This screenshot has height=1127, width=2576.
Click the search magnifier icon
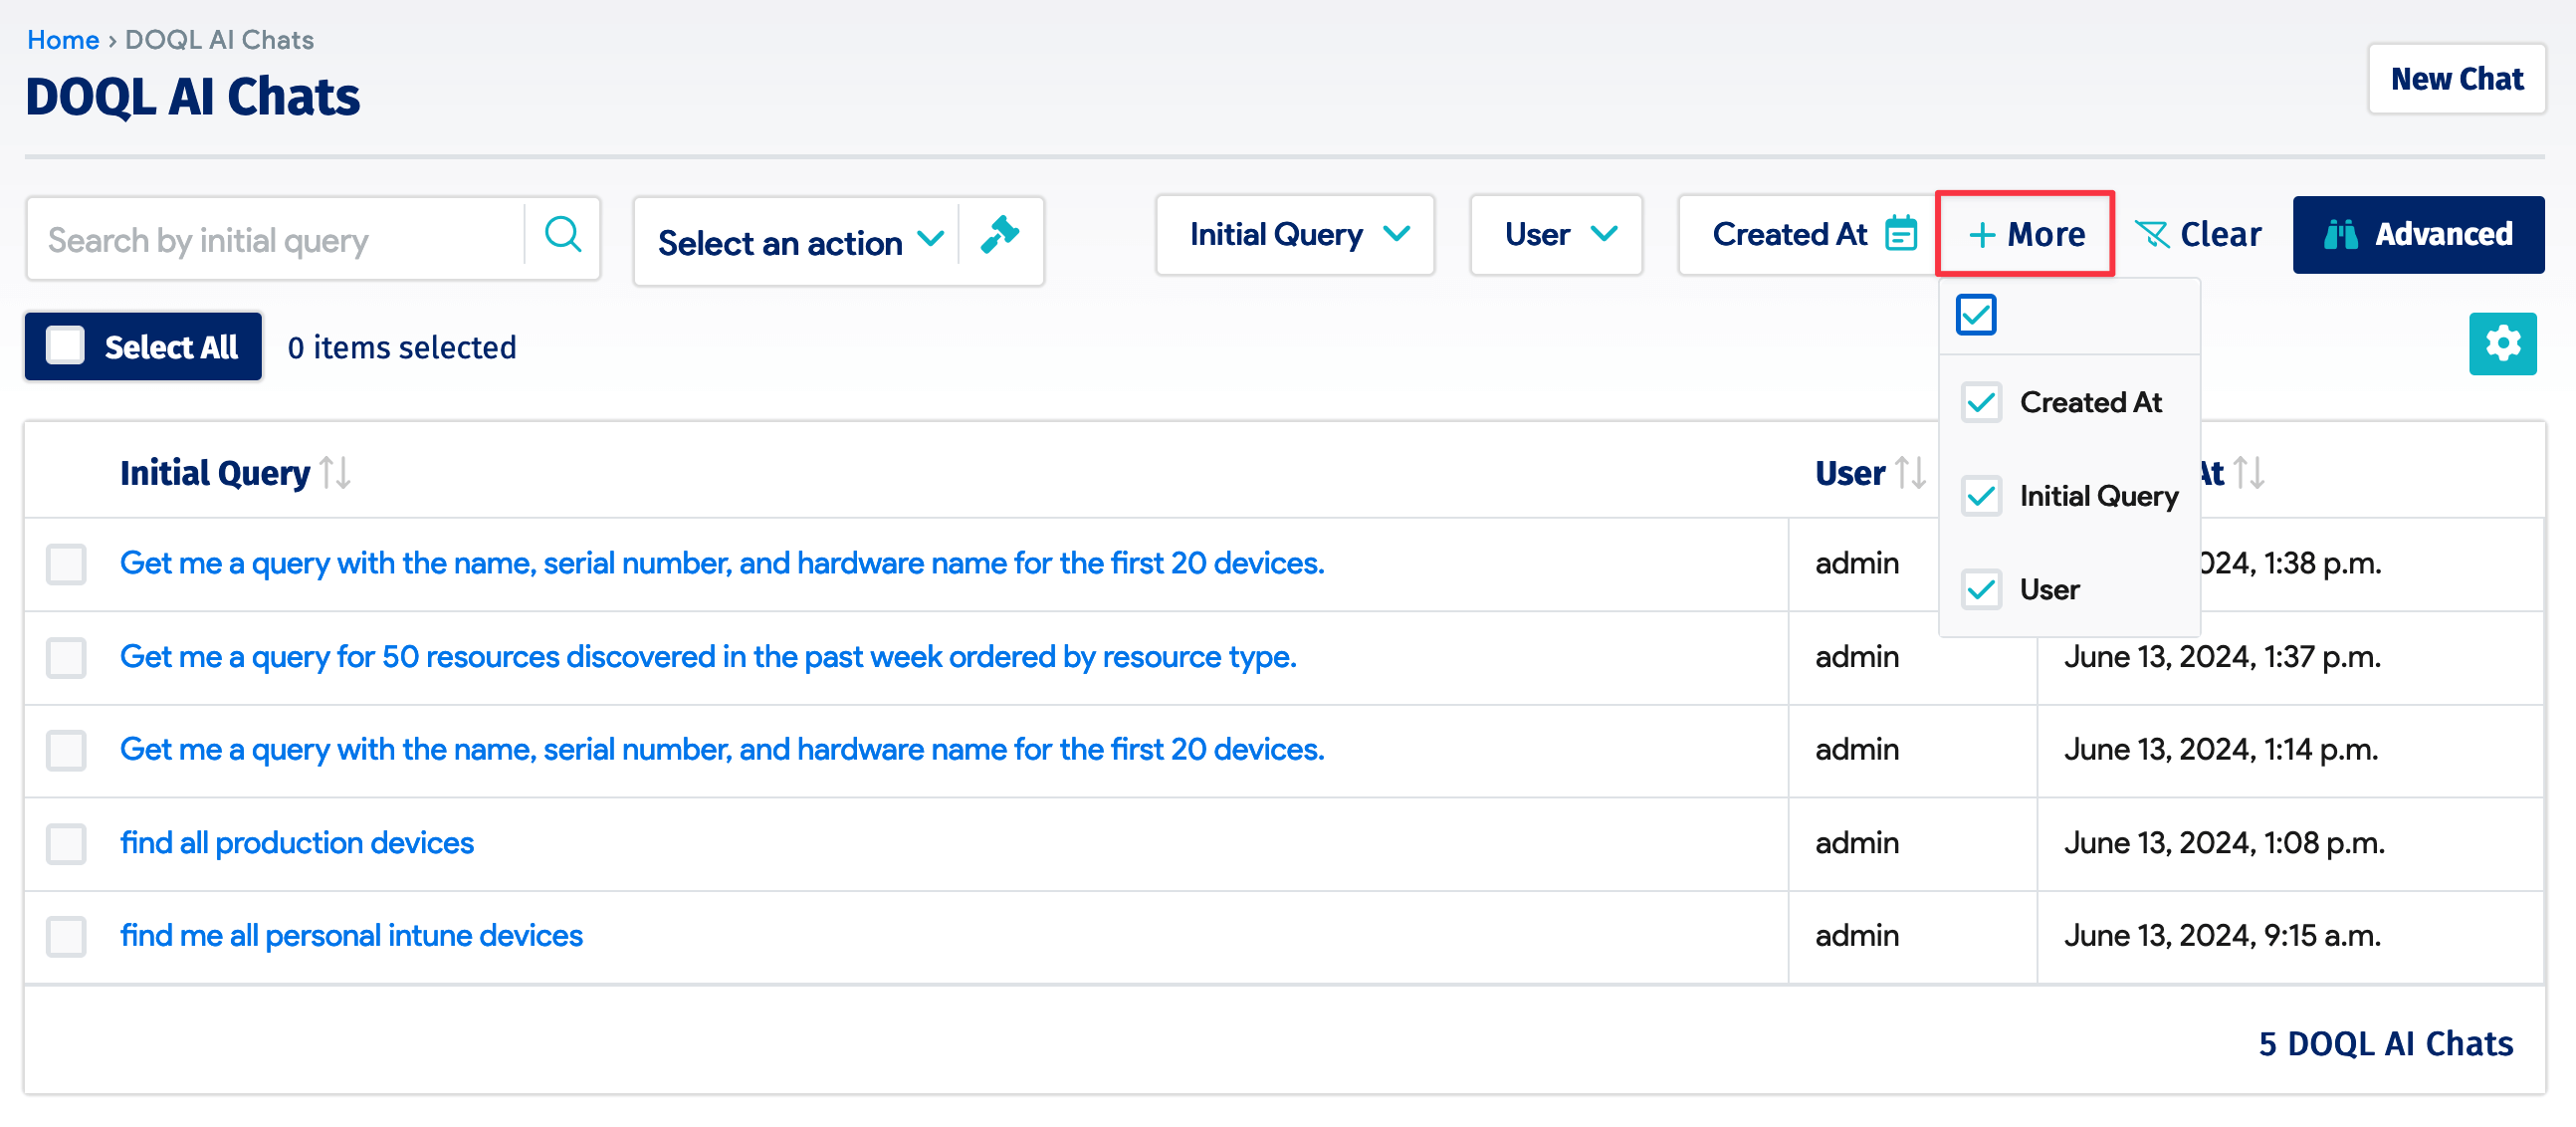tap(562, 237)
